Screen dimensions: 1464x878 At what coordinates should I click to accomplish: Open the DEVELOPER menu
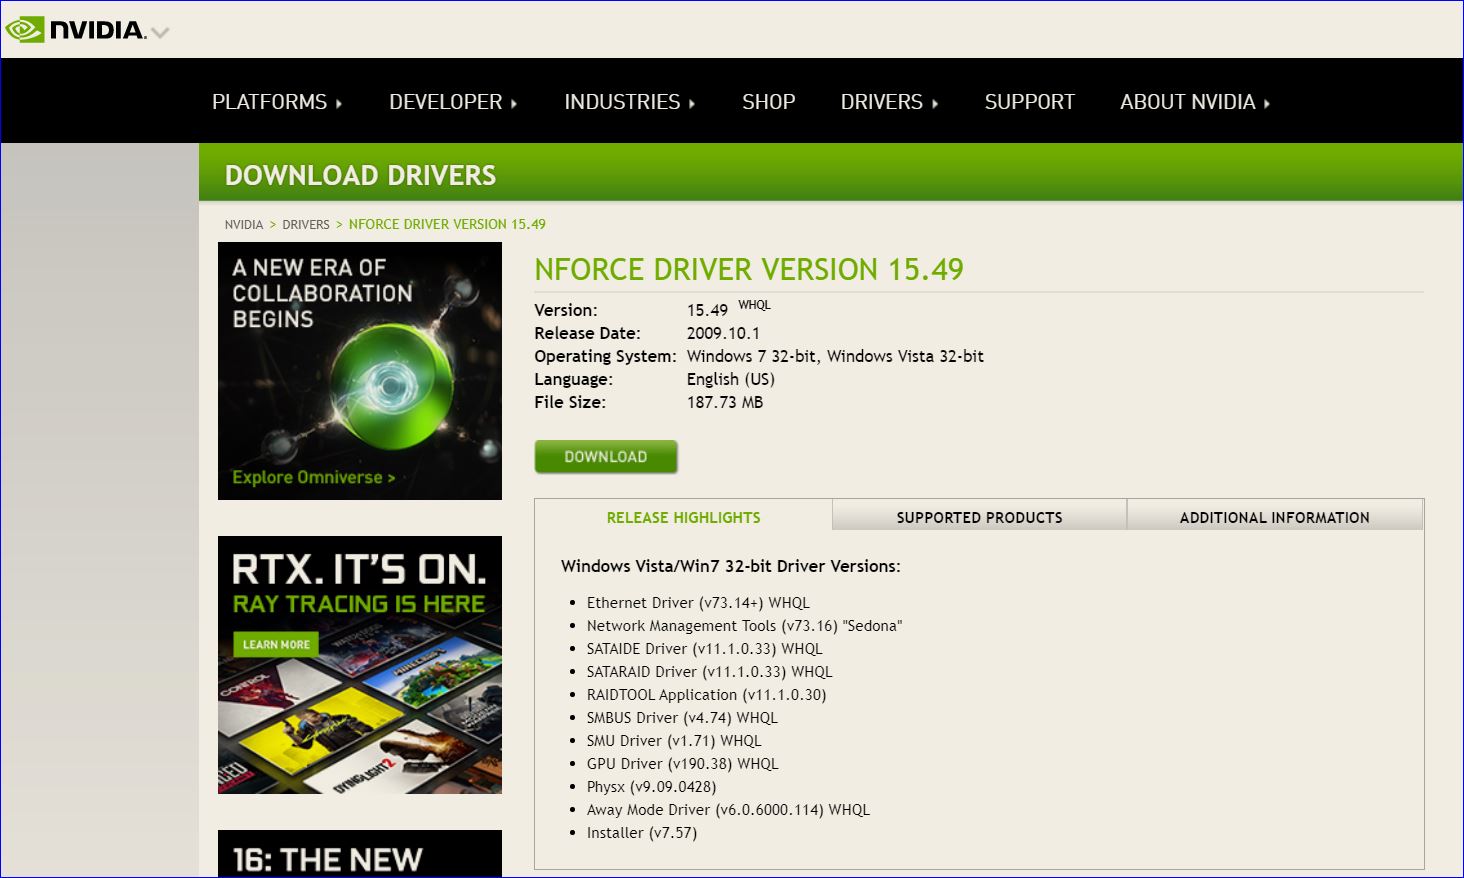tap(453, 102)
